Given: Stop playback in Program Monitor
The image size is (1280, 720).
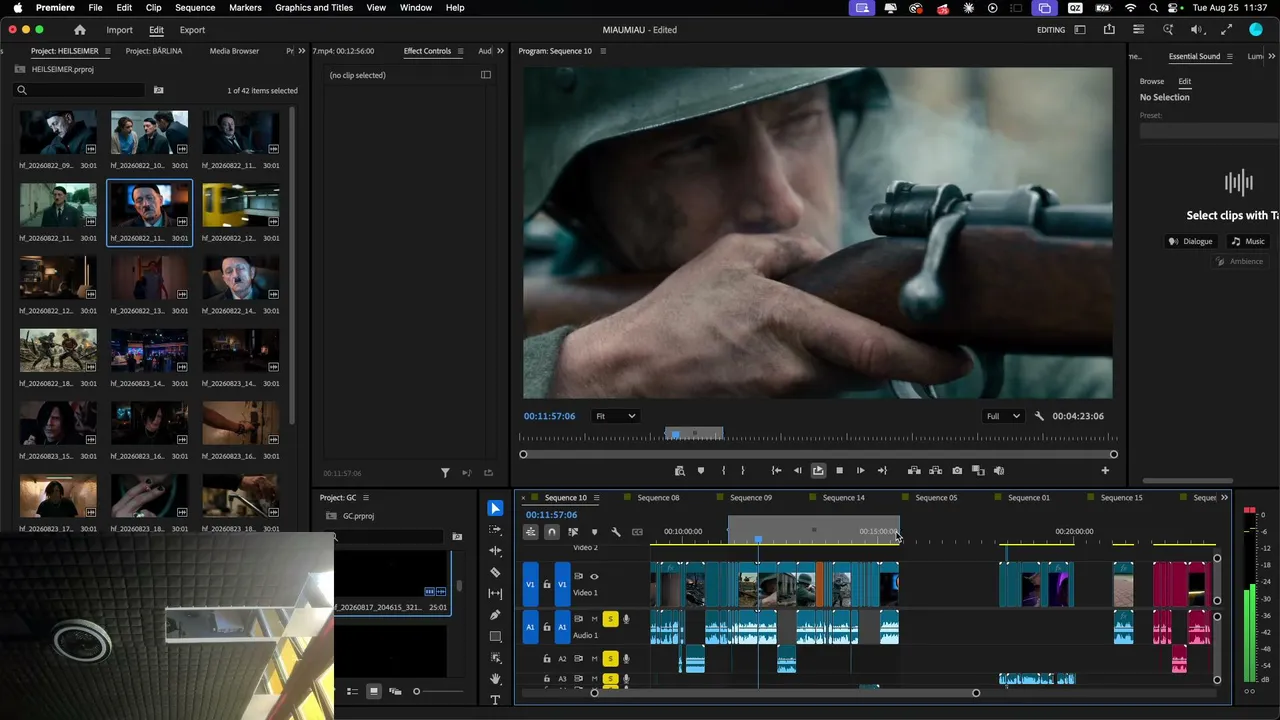Looking at the screenshot, I should click(x=839, y=471).
